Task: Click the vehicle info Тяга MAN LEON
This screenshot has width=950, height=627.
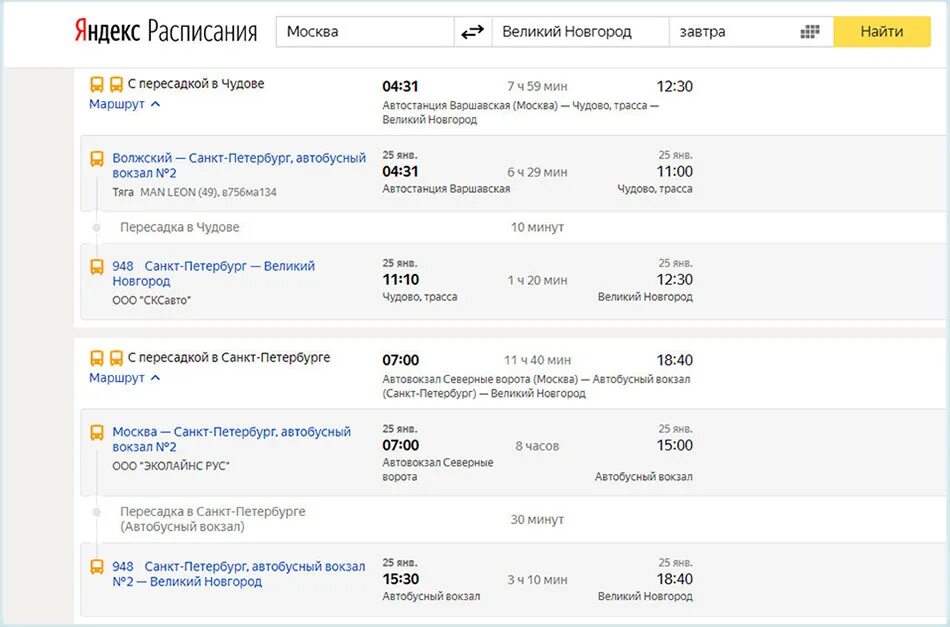Action: coord(194,192)
